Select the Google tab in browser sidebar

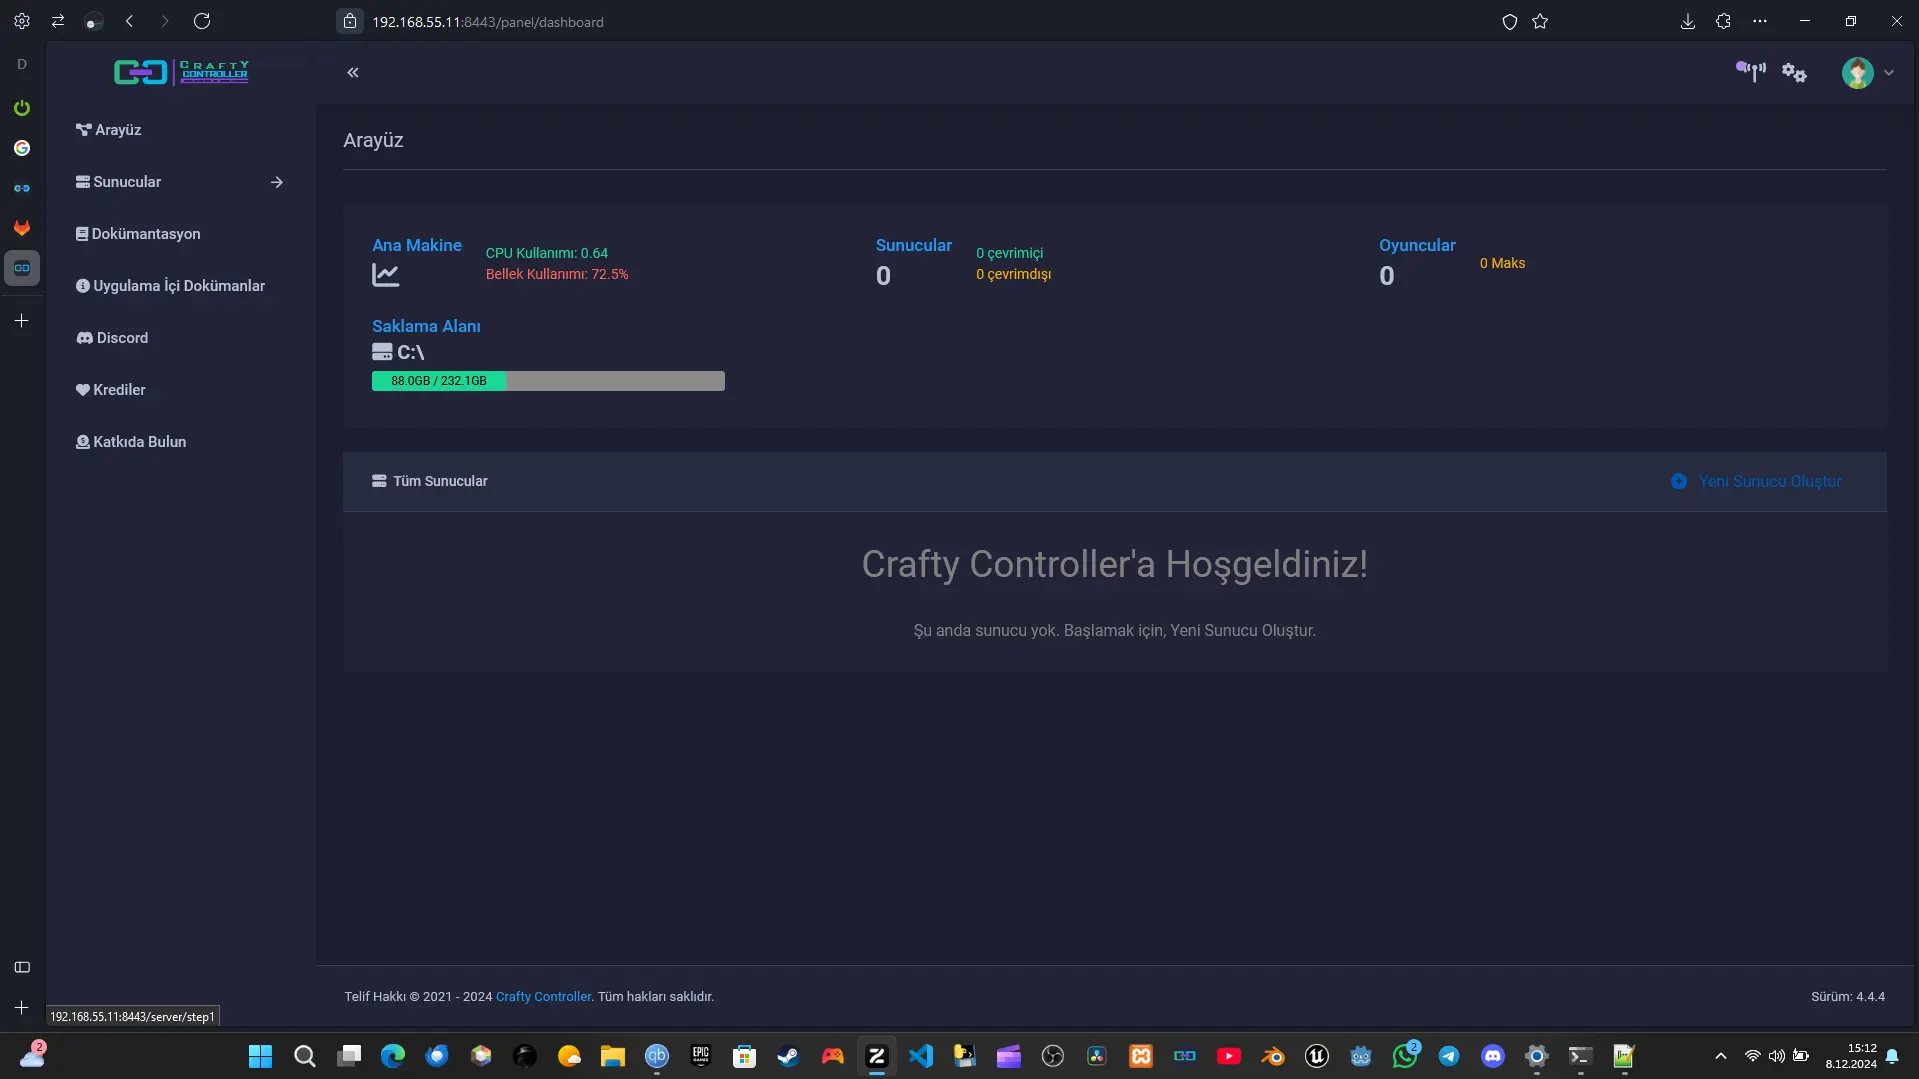pos(22,148)
